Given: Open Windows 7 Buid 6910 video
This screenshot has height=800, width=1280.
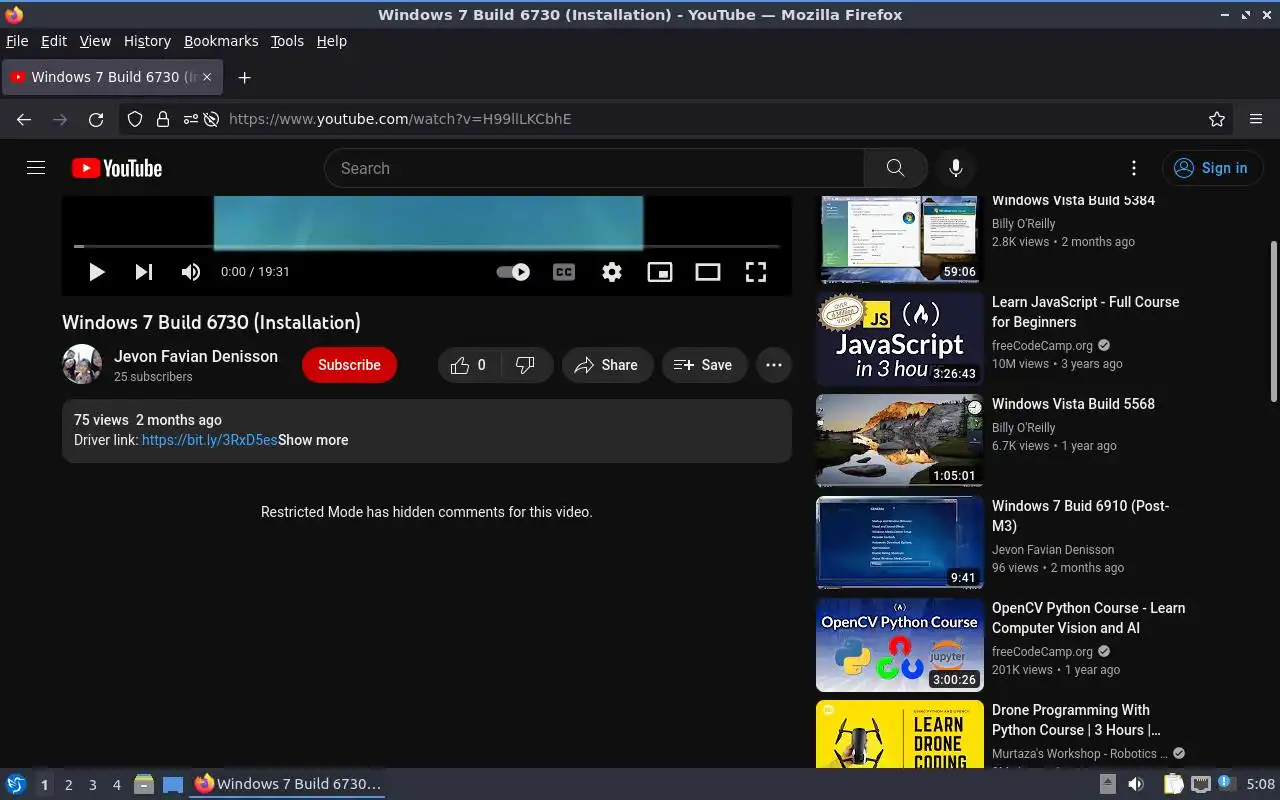Looking at the screenshot, I should pos(1080,516).
